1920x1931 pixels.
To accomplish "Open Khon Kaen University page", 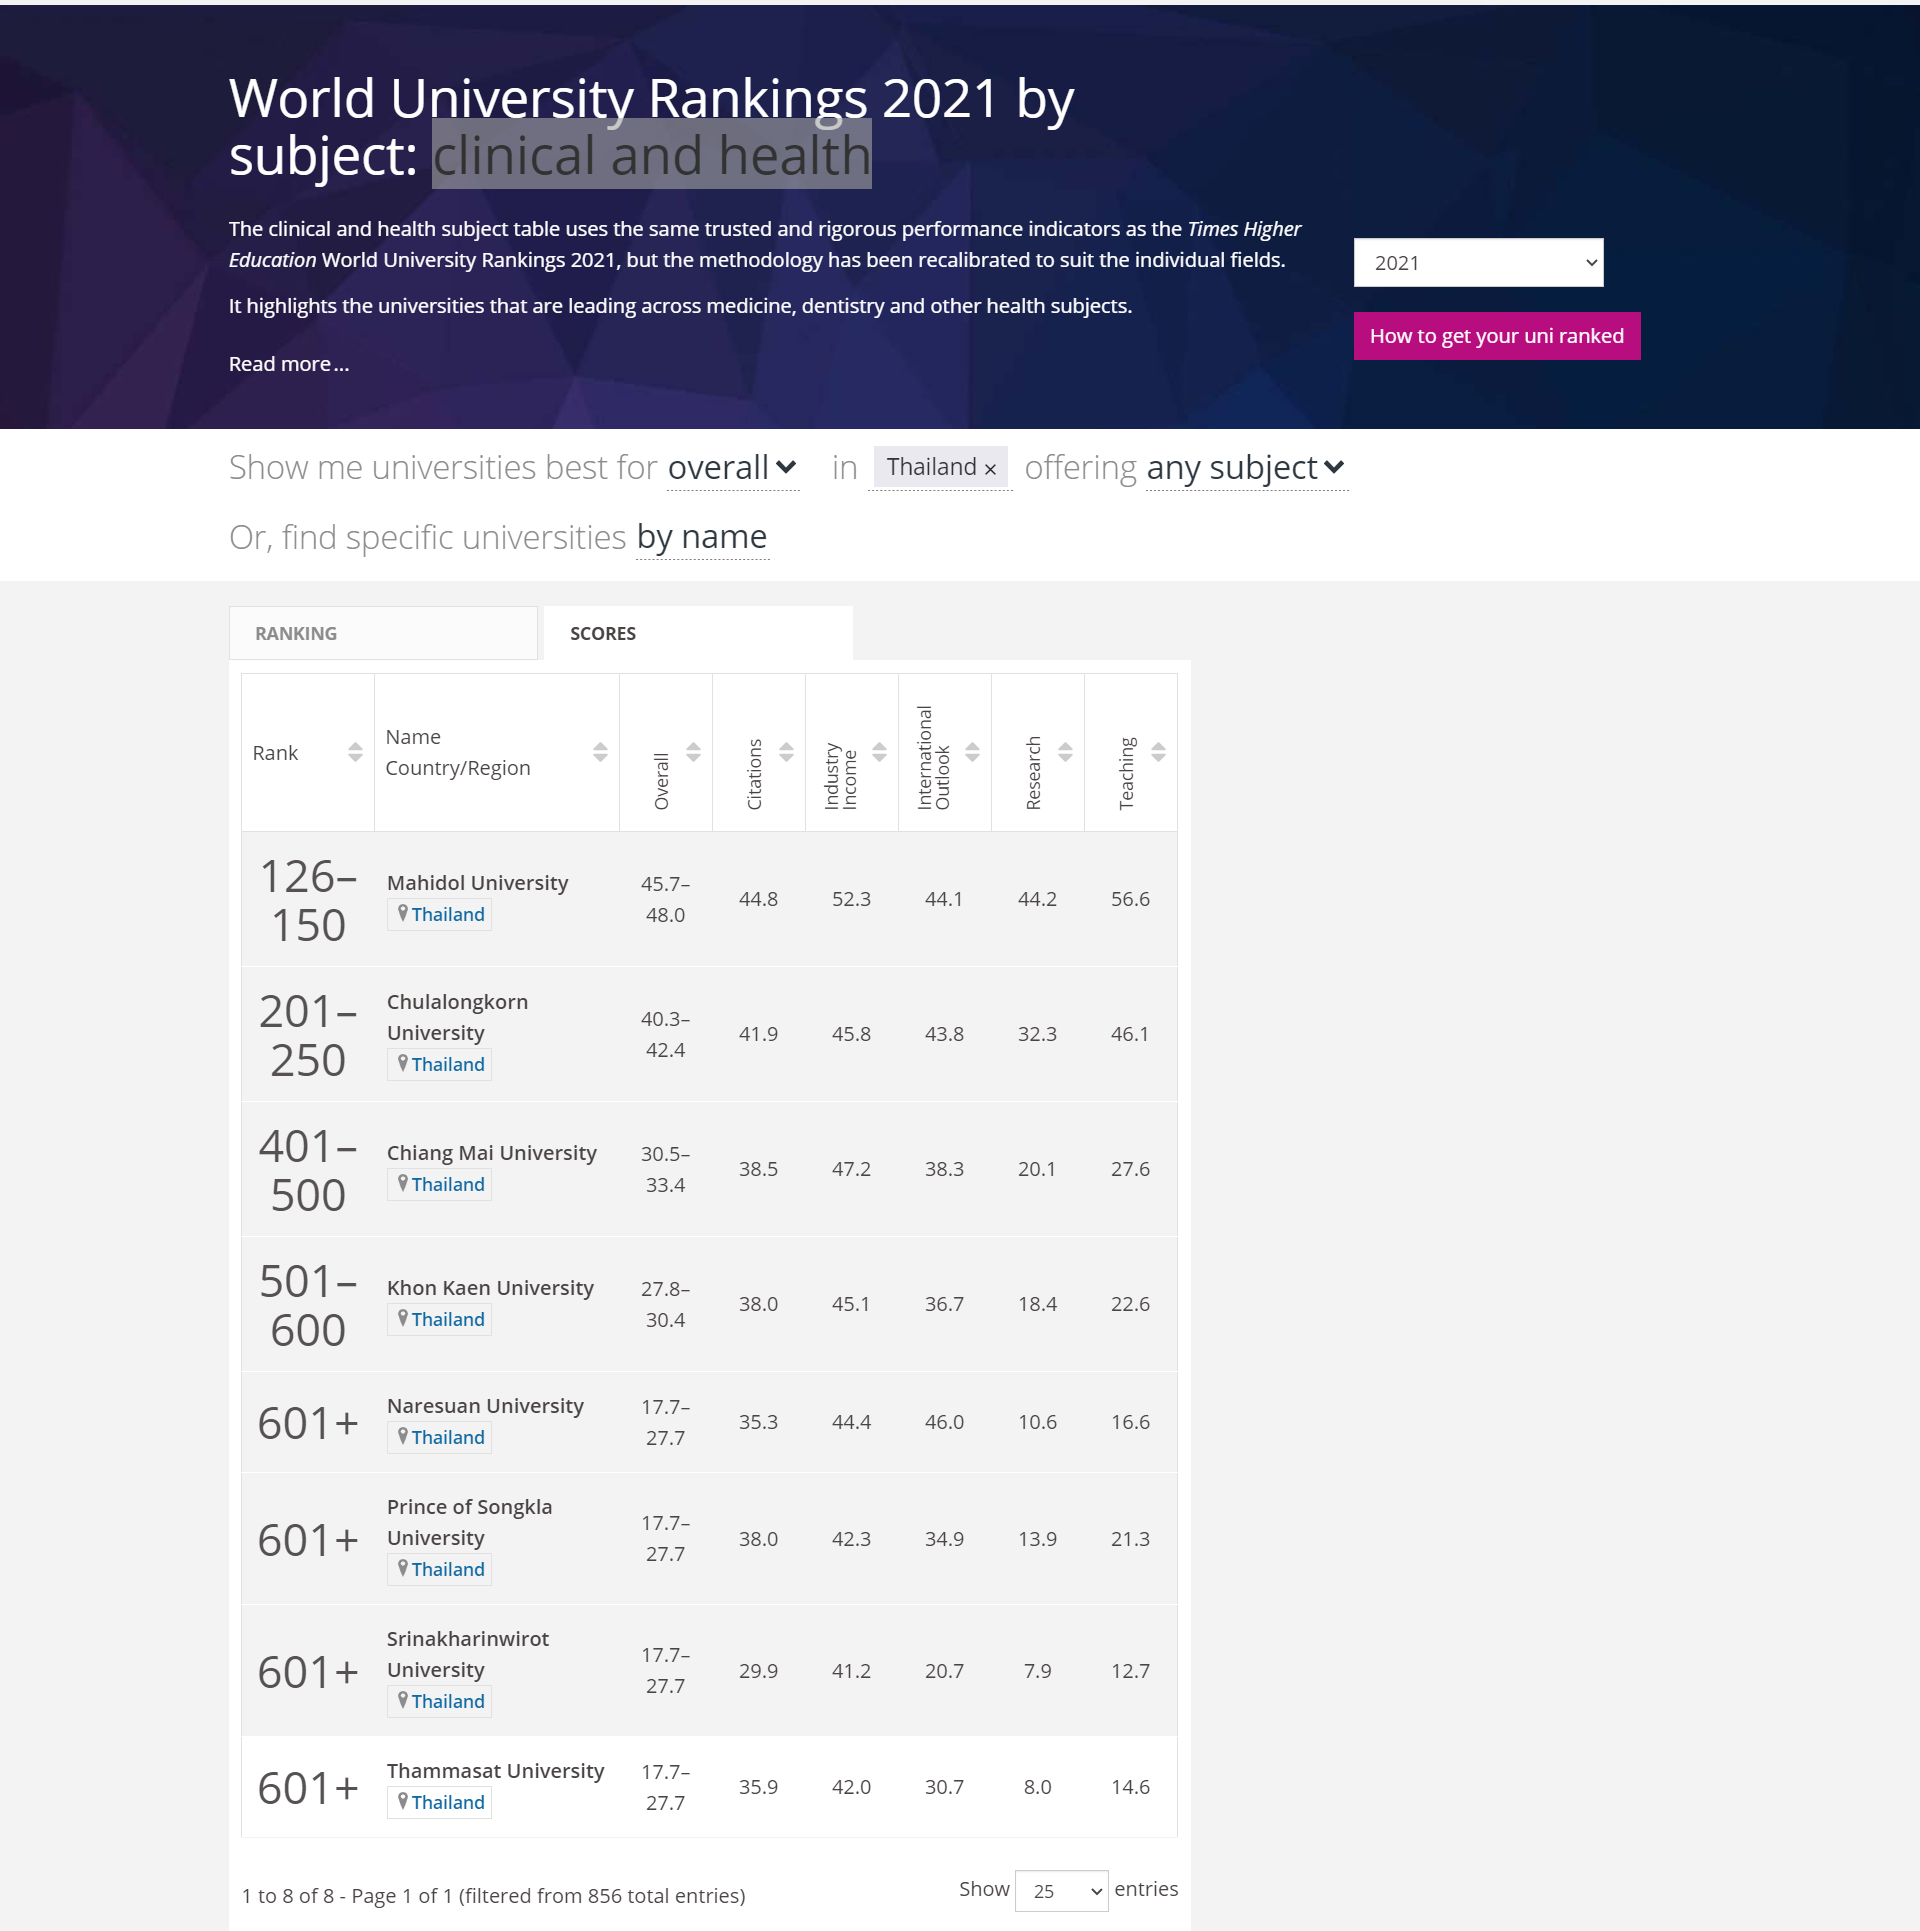I will [x=490, y=1288].
